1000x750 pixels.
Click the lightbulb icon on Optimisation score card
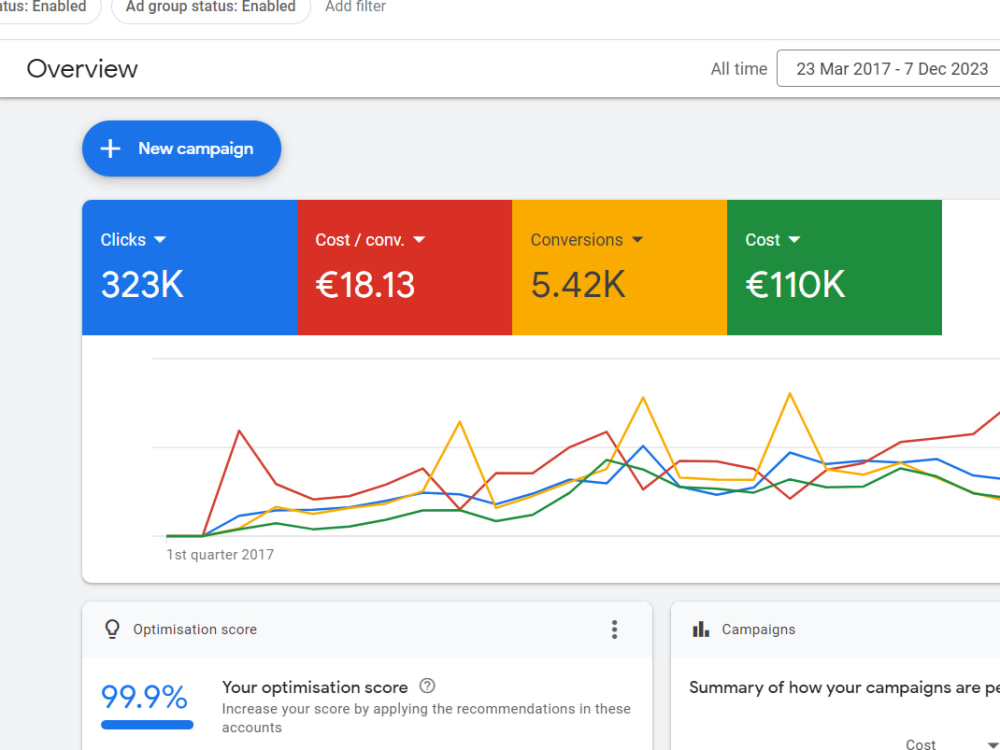point(112,629)
